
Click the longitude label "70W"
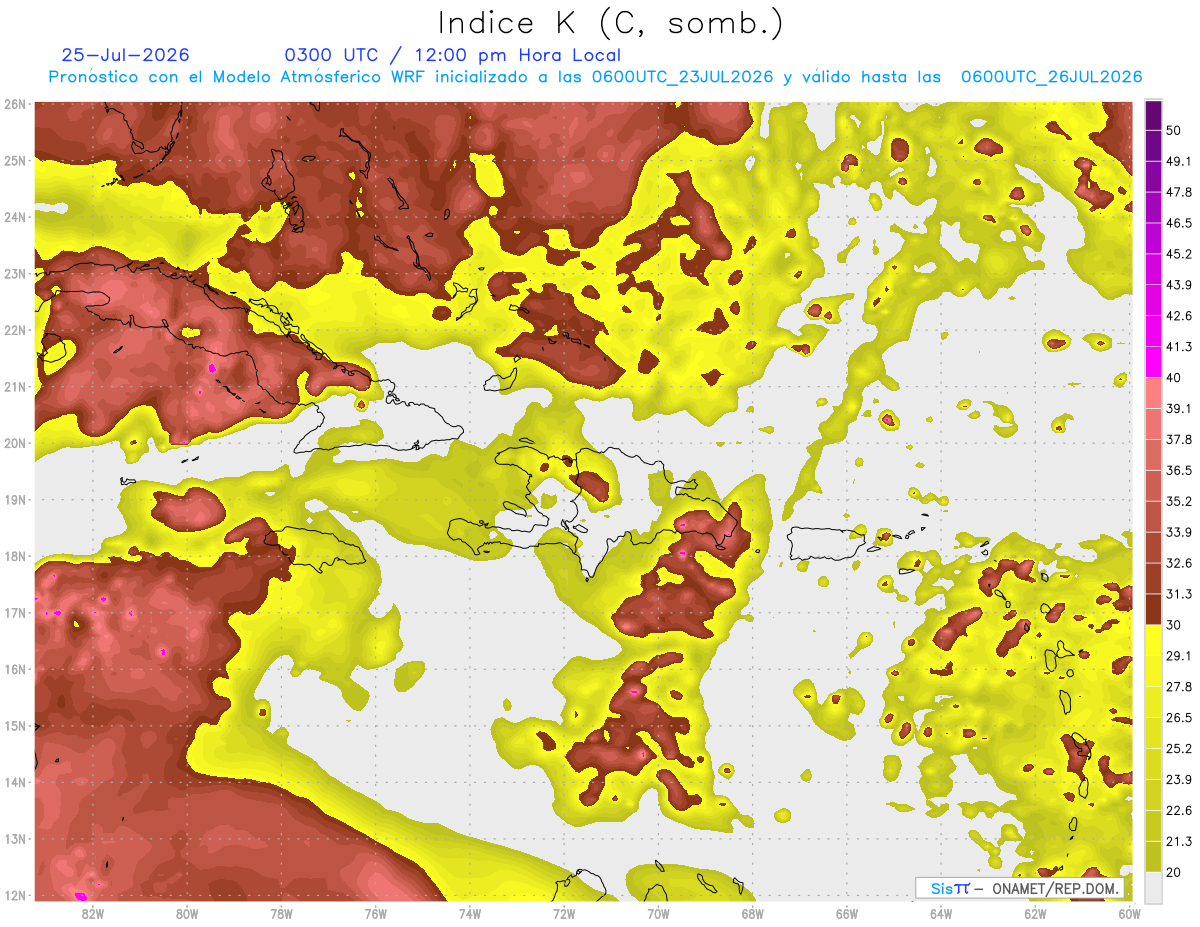pos(658,913)
